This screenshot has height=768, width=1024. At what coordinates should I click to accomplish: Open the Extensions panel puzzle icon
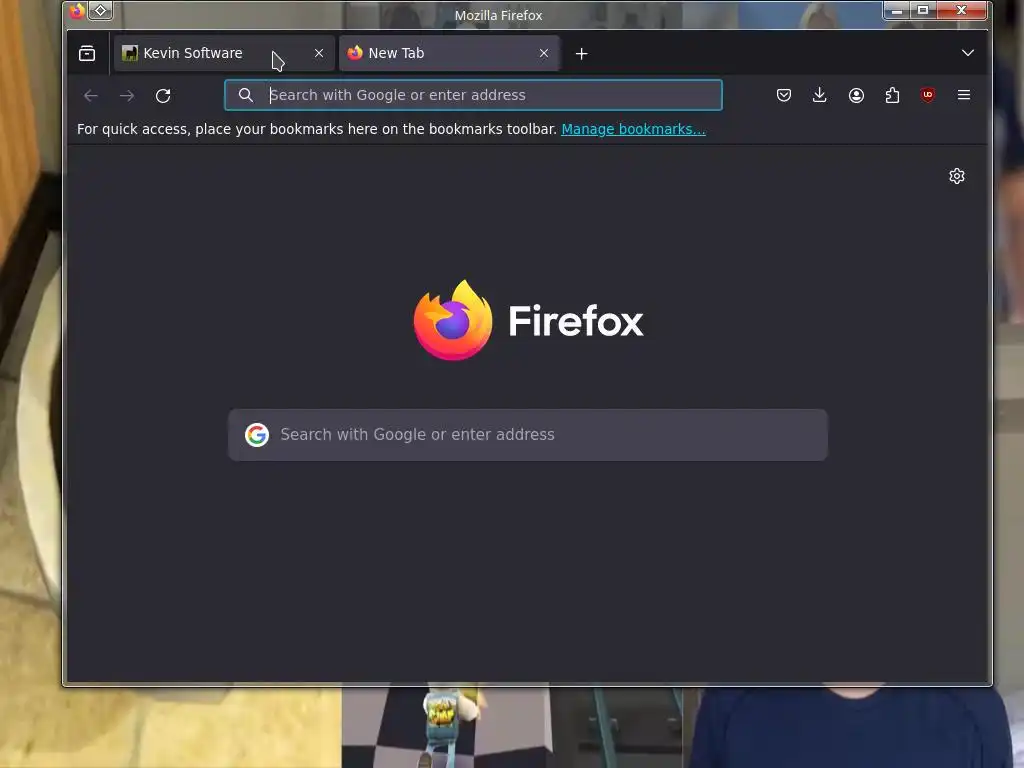892,95
